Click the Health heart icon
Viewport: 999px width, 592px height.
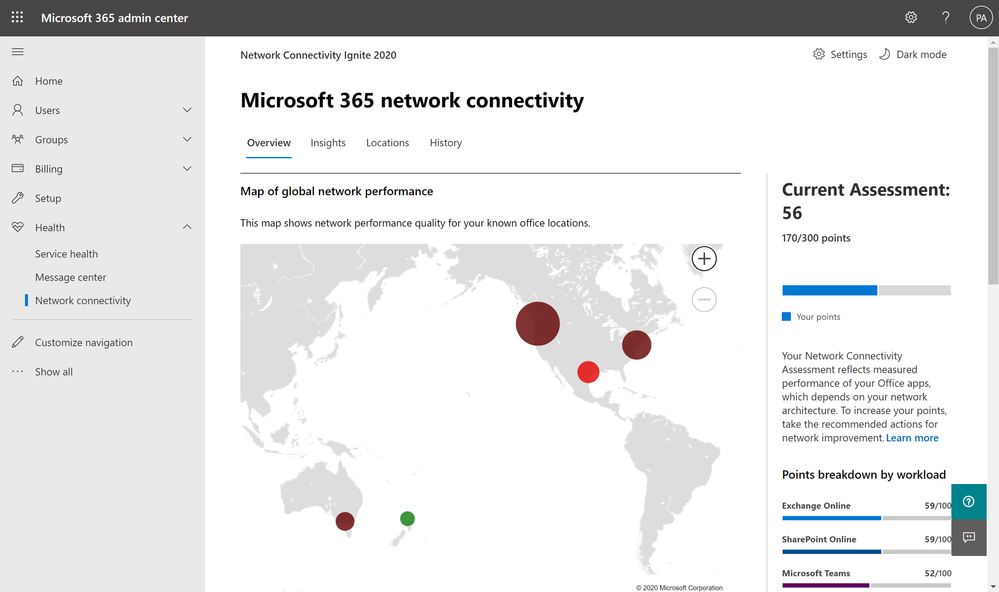pyautogui.click(x=18, y=227)
